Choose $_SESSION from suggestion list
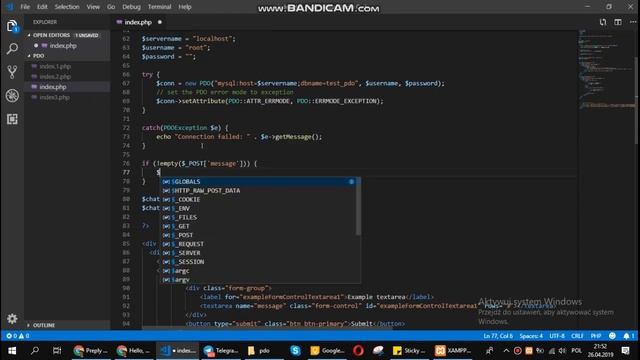 pos(258,262)
